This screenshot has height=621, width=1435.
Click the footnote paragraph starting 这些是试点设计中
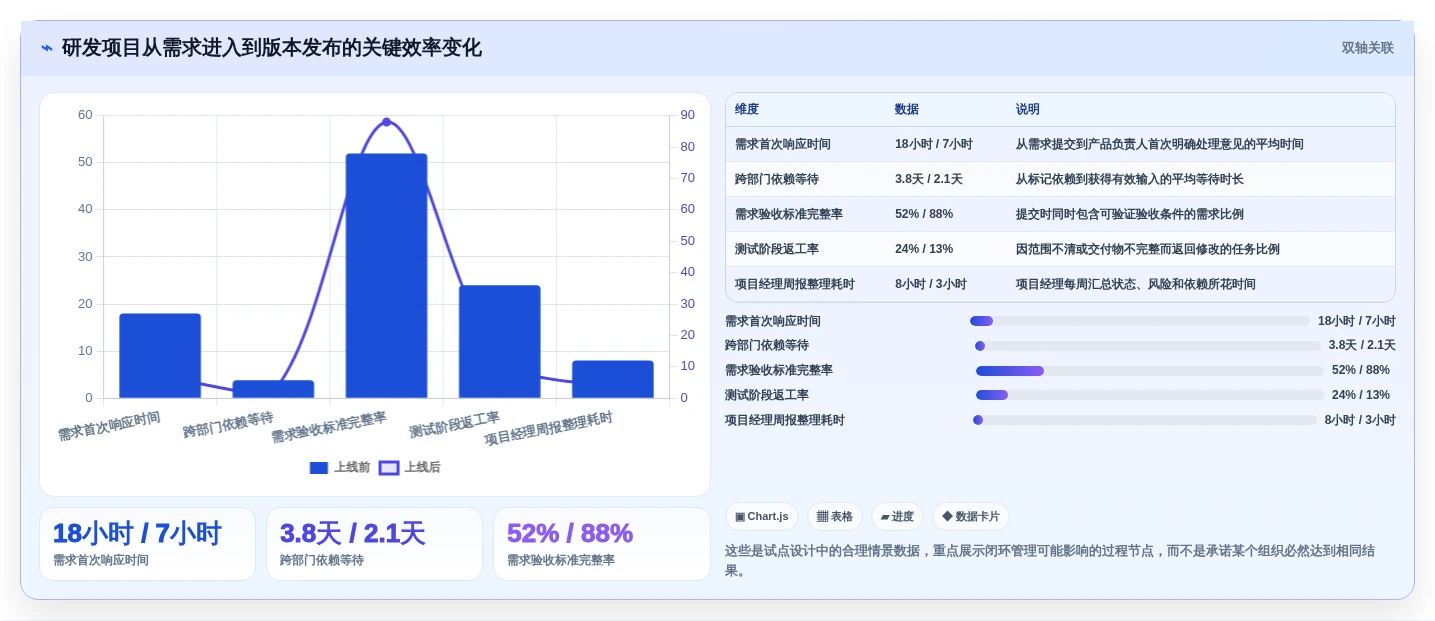[x=1050, y=561]
